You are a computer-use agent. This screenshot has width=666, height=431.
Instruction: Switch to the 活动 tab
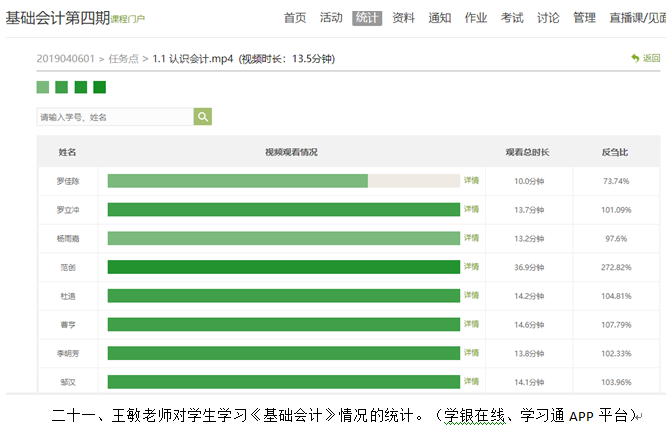[x=331, y=18]
